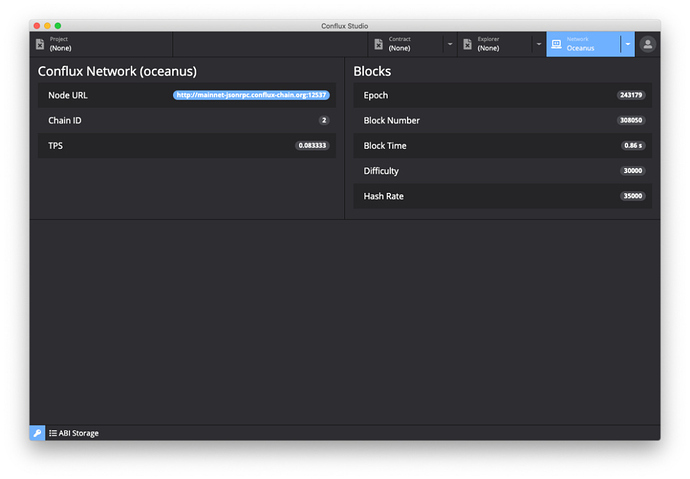Select the Oceanus Network tab
Screen dimensions: 690x479
(585, 44)
